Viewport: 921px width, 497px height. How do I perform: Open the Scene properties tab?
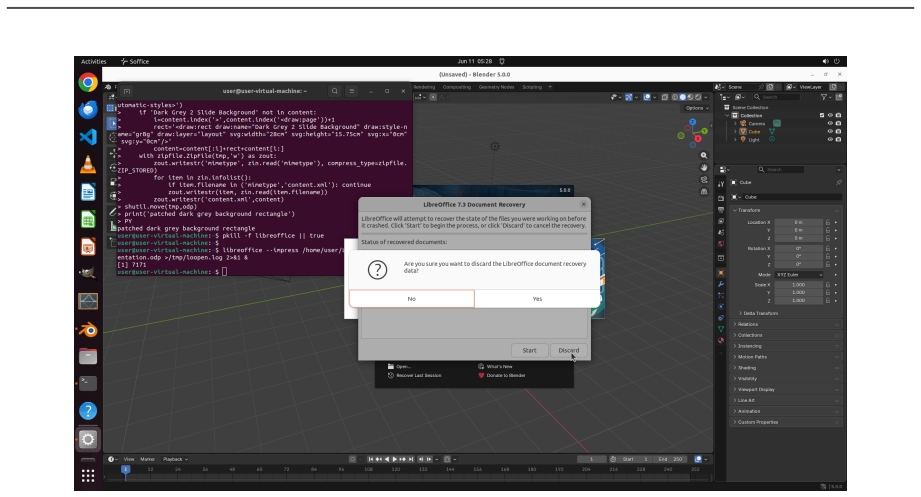(x=721, y=233)
